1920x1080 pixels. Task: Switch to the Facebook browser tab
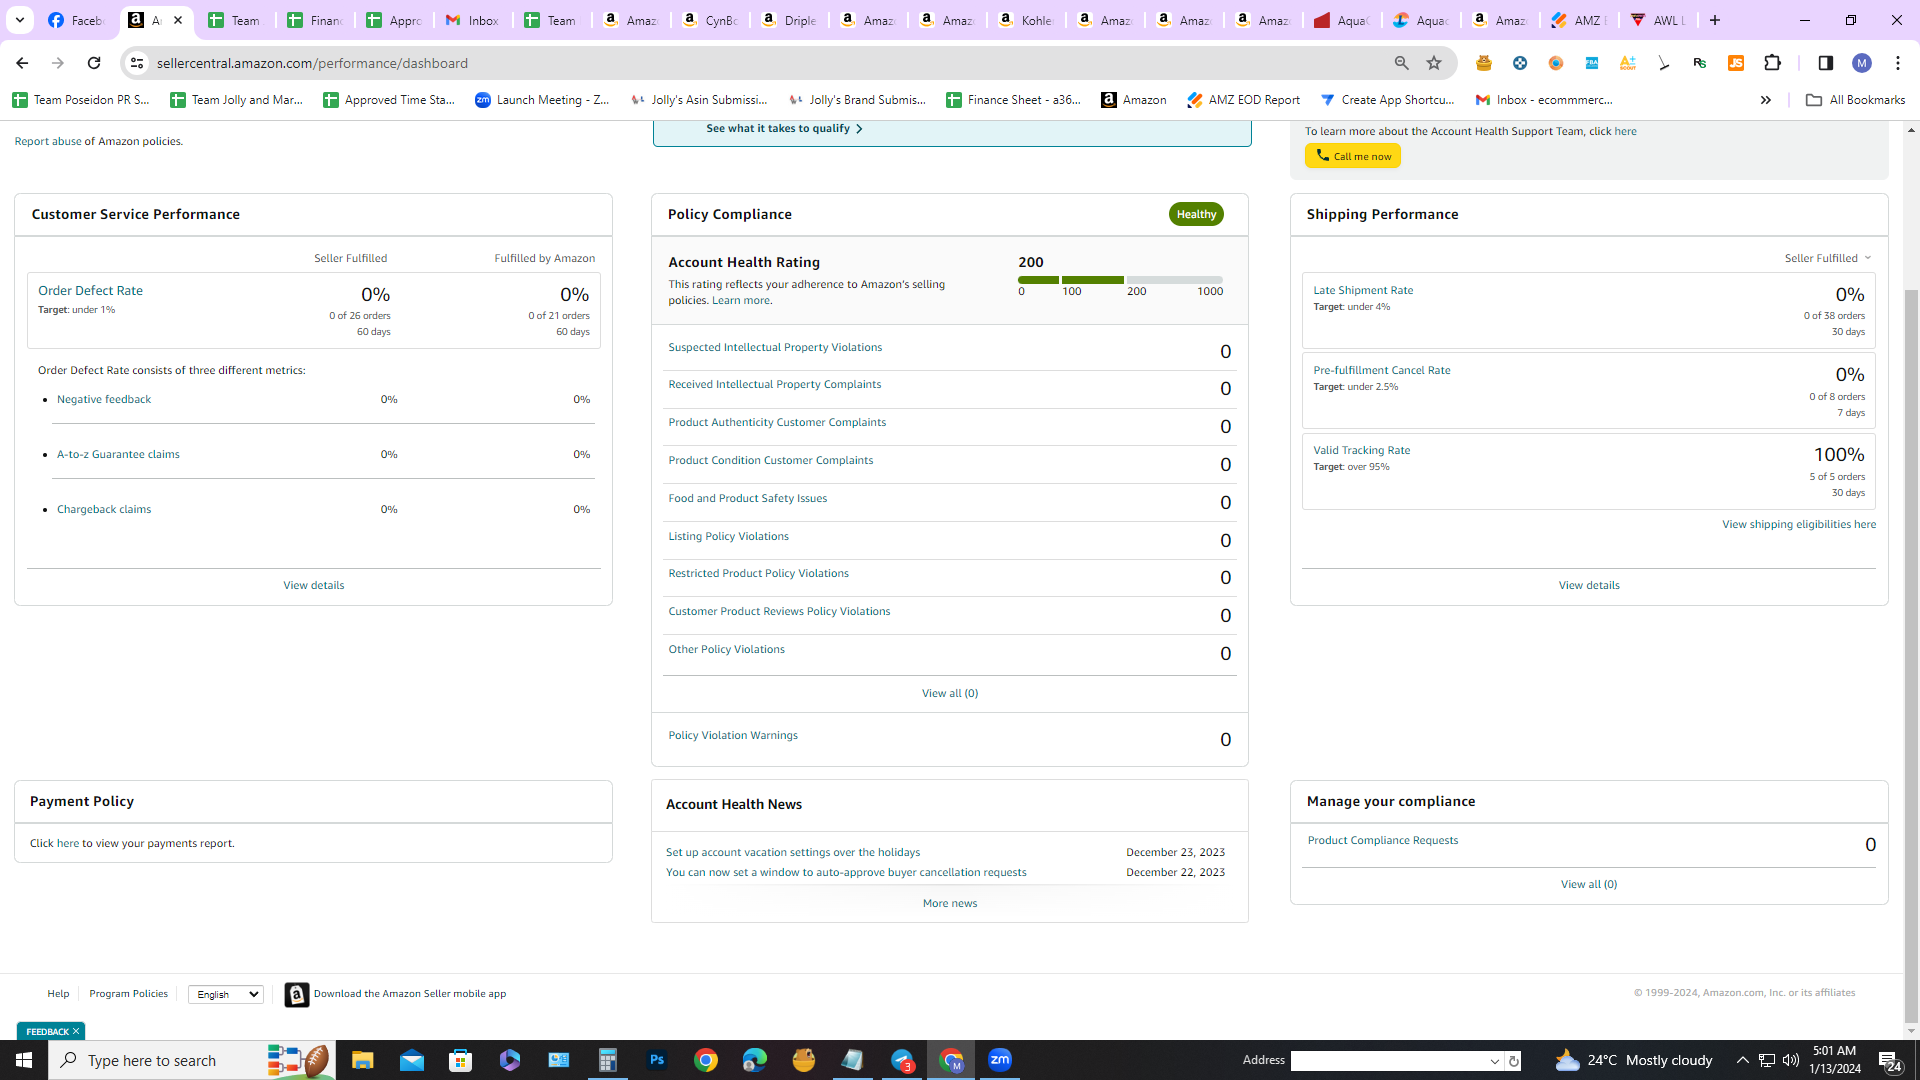point(76,20)
